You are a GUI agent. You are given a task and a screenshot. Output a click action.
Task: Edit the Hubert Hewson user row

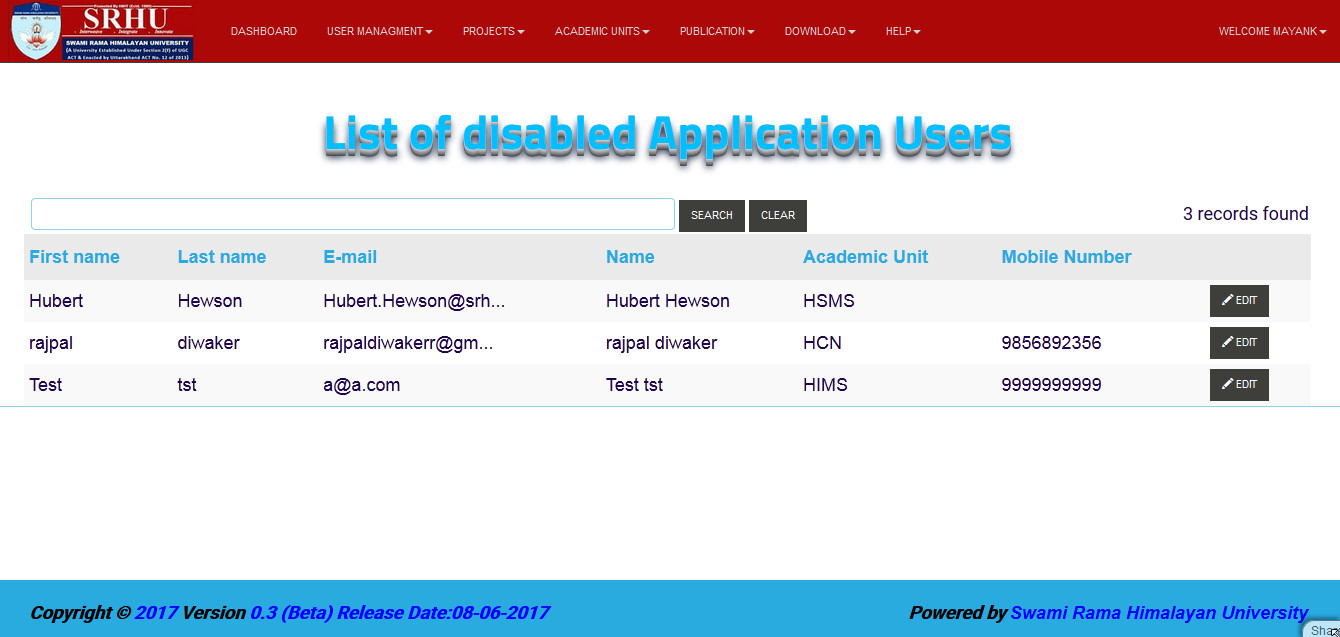click(x=1239, y=301)
